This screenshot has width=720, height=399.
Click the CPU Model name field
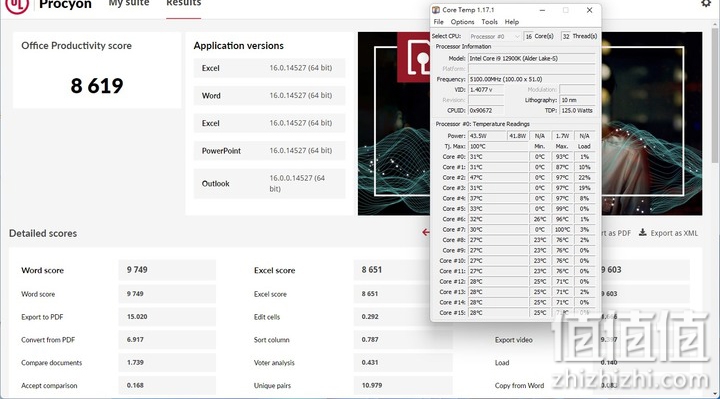pos(531,58)
